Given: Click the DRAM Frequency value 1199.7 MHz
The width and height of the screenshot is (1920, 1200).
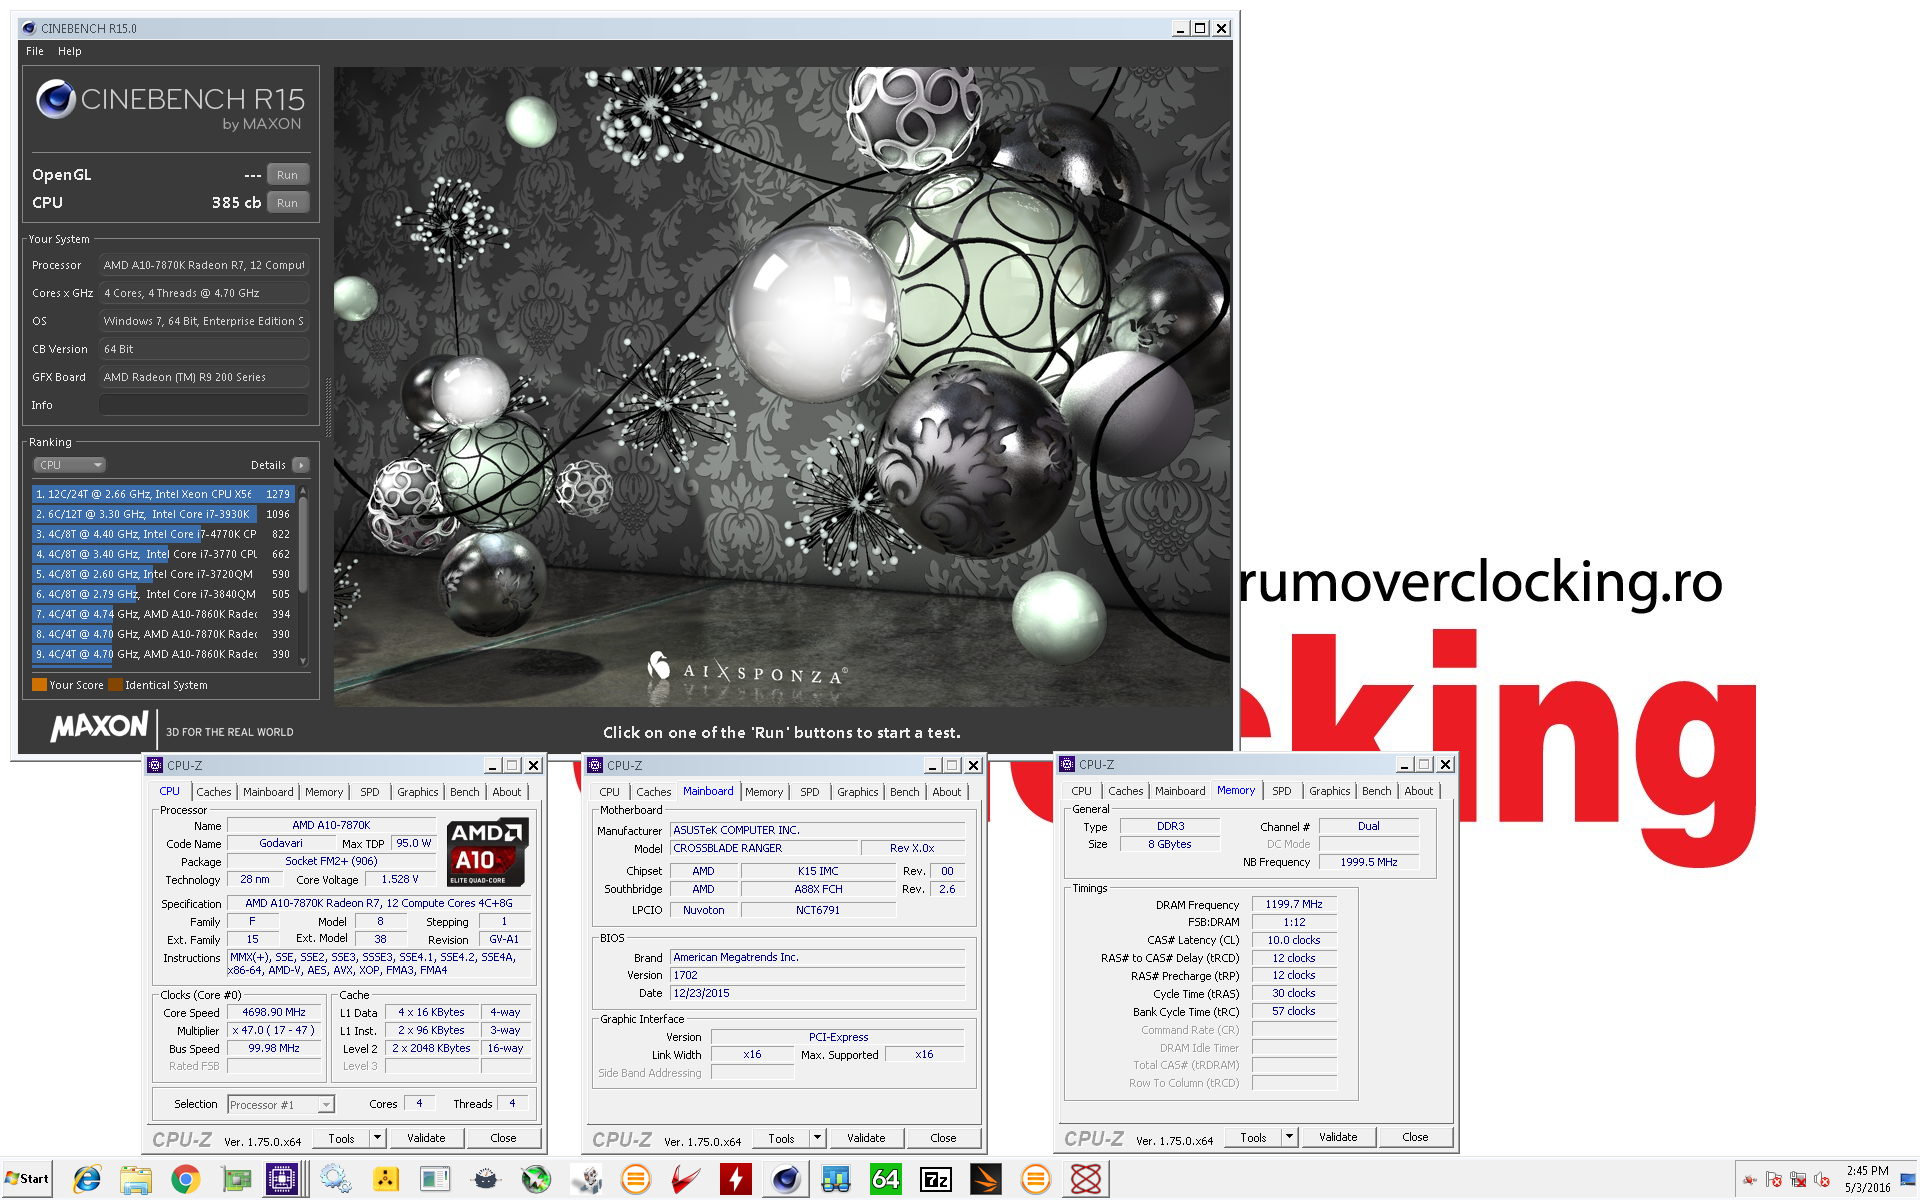Looking at the screenshot, I should click(x=1294, y=904).
